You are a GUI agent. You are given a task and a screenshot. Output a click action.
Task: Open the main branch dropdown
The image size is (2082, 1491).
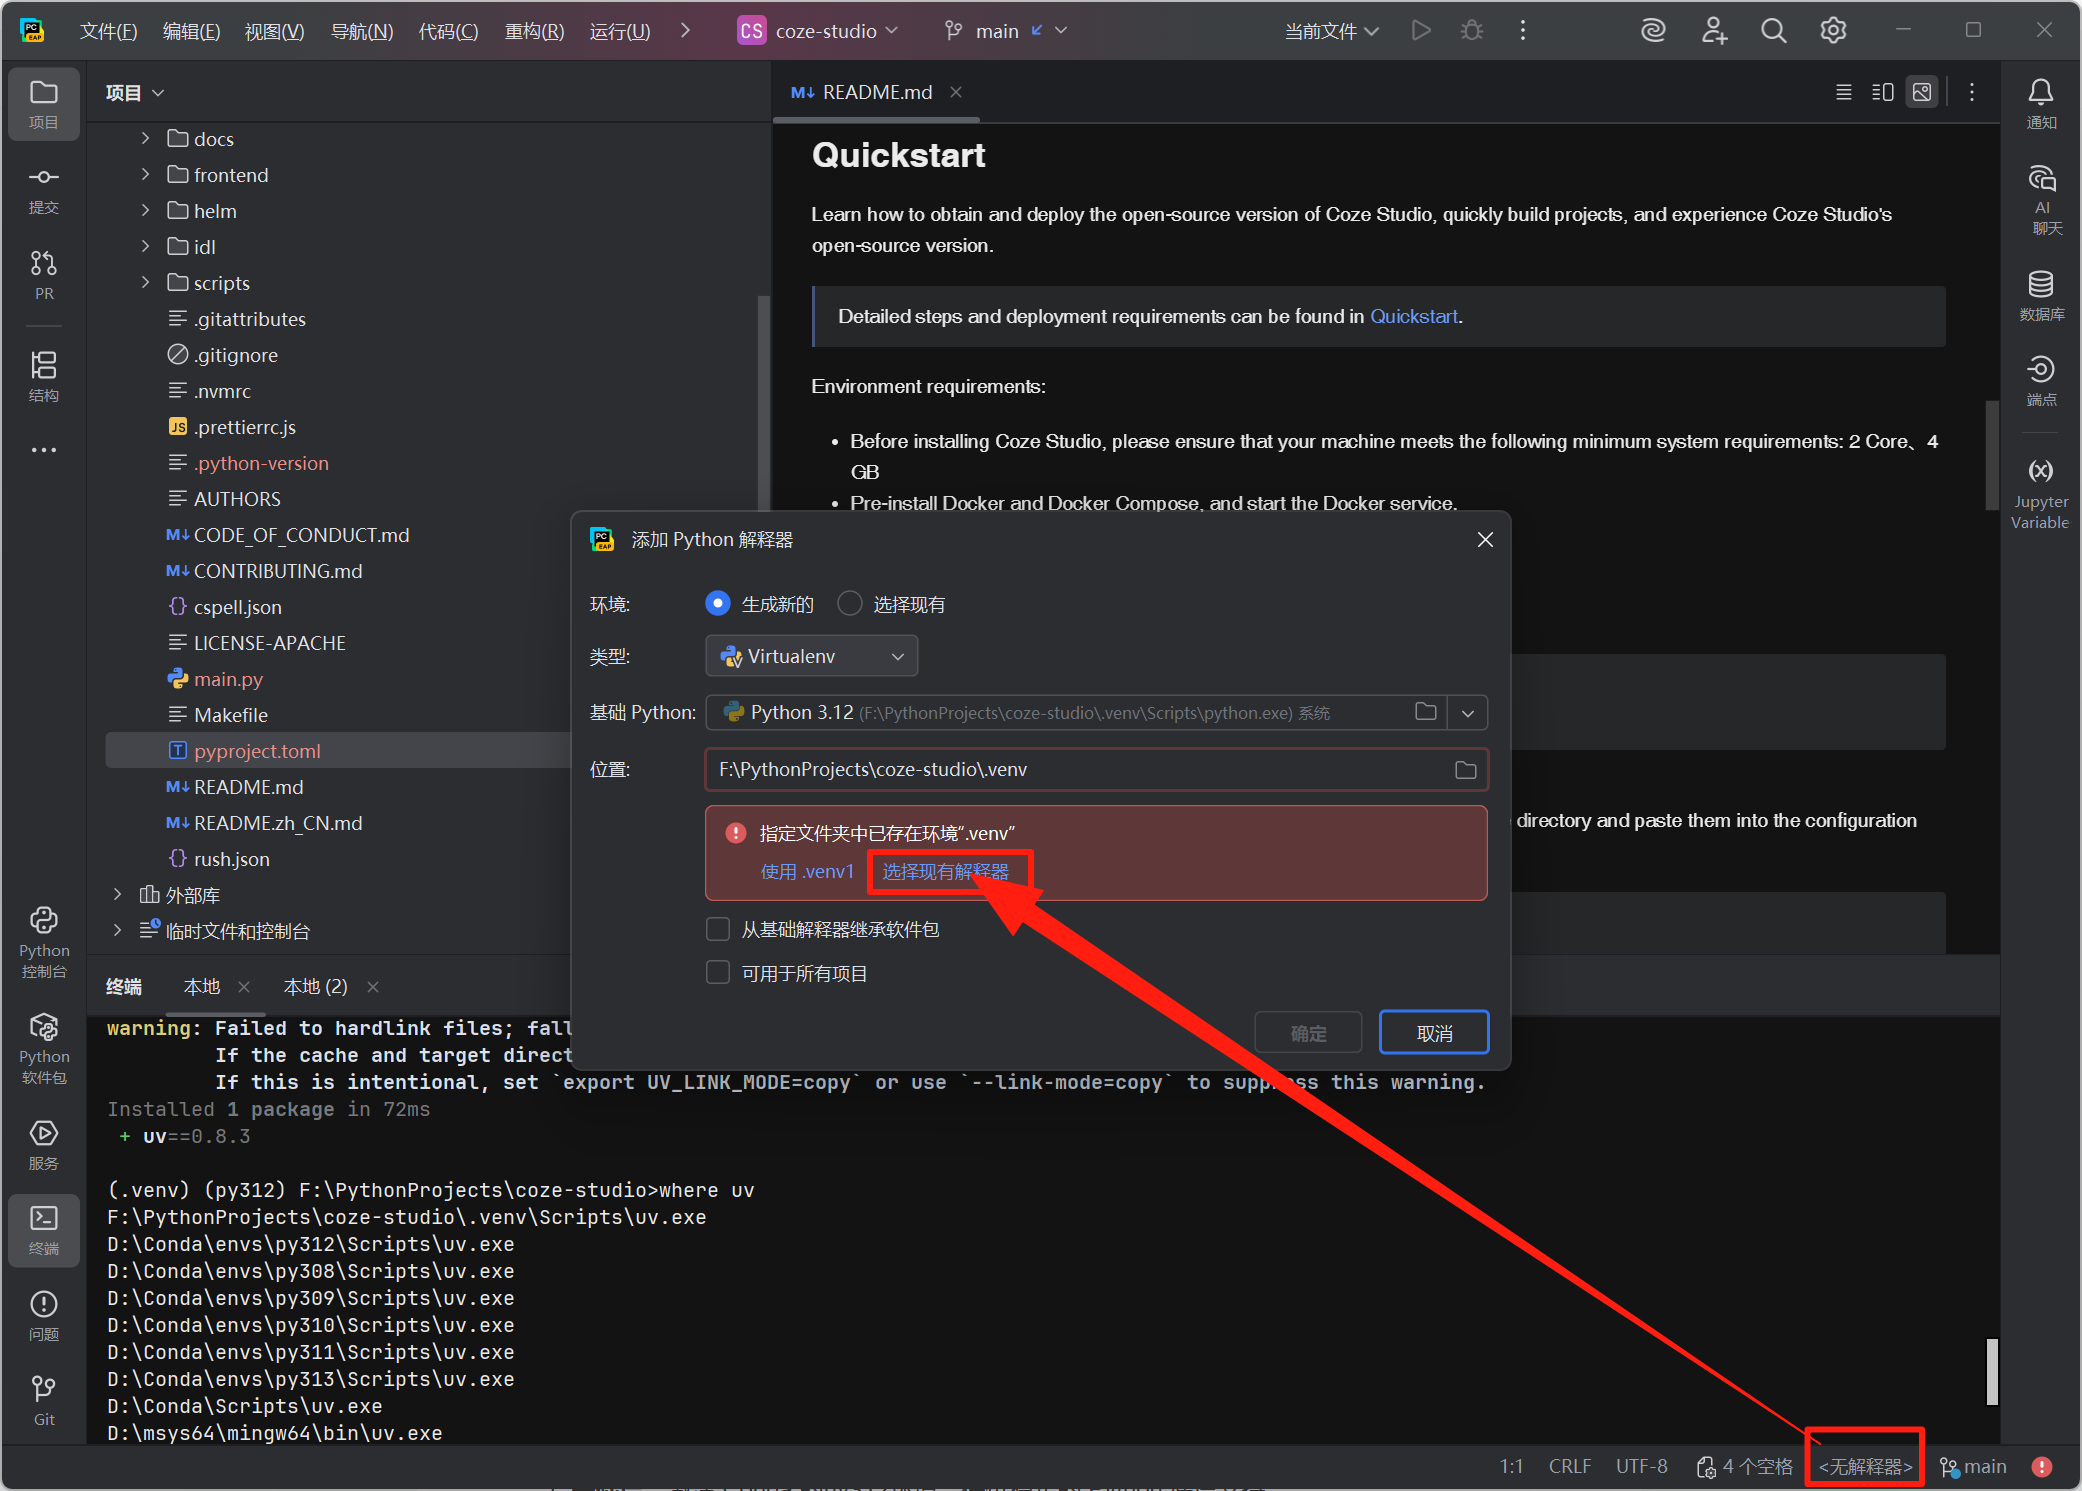[x=1005, y=31]
